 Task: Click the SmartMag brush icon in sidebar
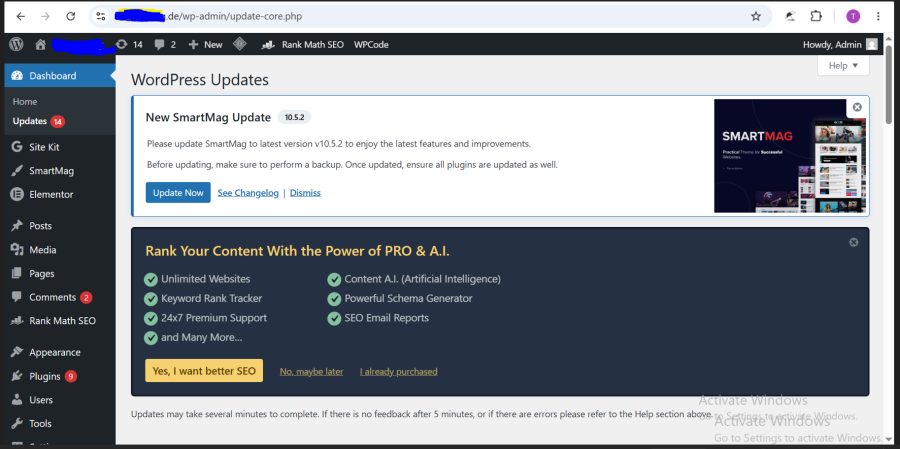[x=17, y=171]
